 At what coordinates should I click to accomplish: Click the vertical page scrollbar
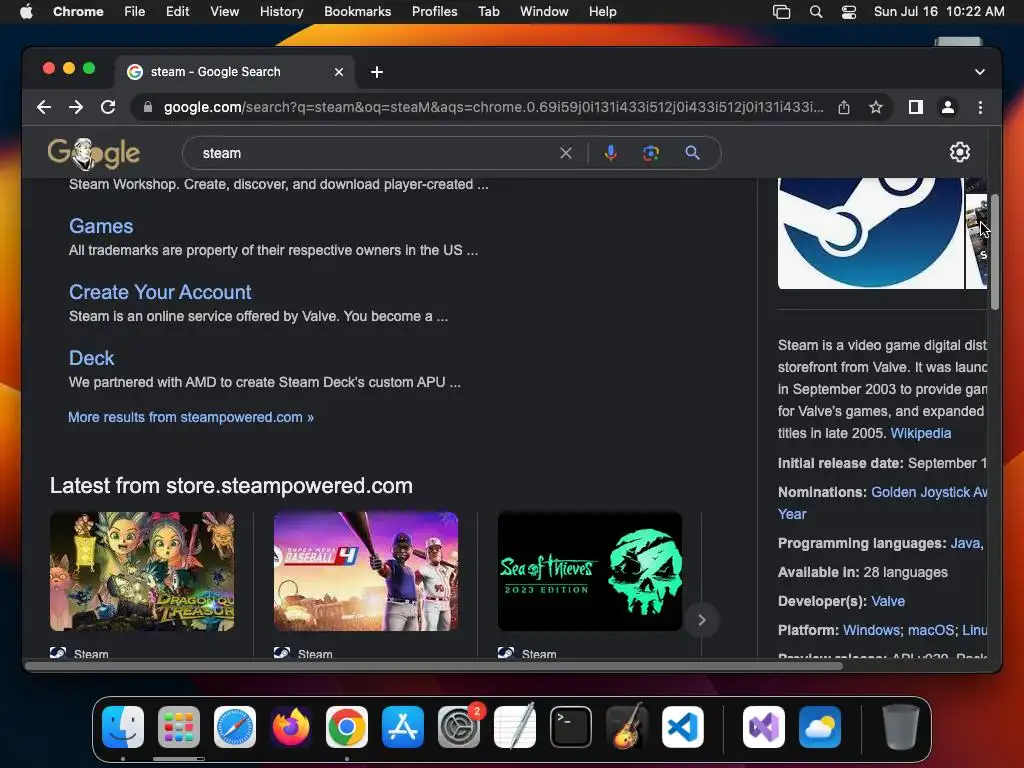pyautogui.click(x=994, y=251)
